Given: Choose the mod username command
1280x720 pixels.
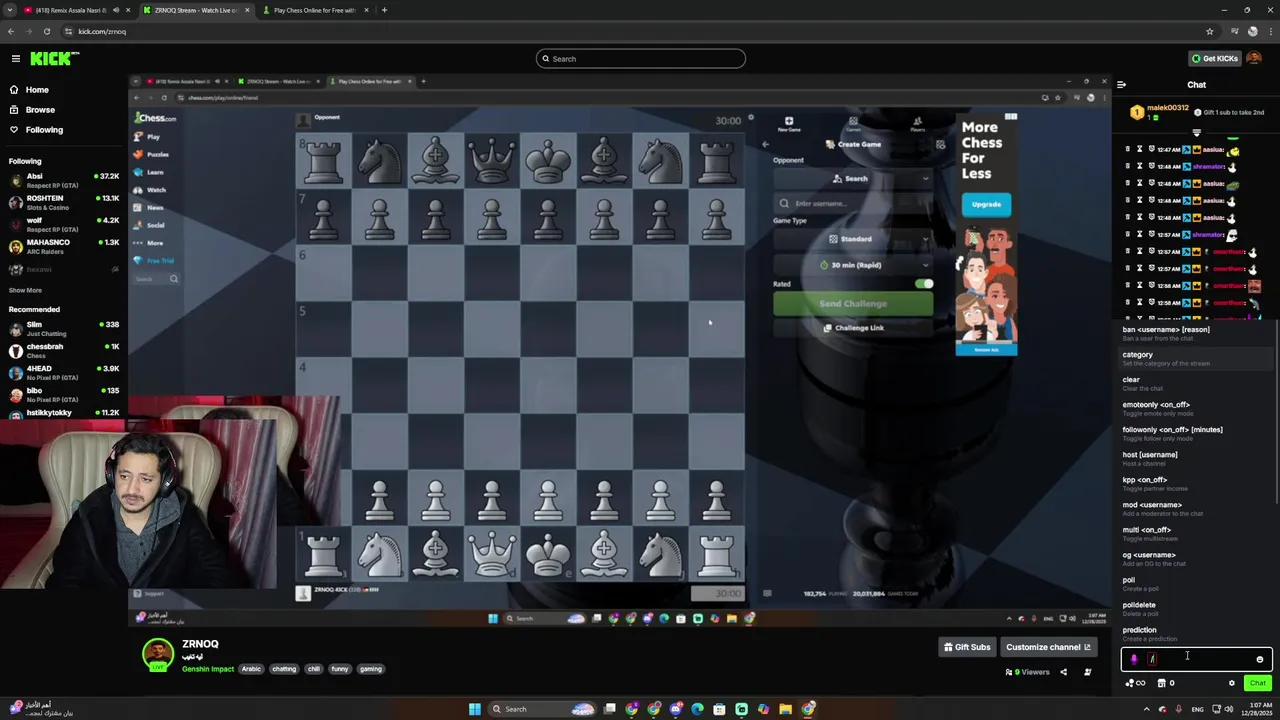Looking at the screenshot, I should 1196,508.
